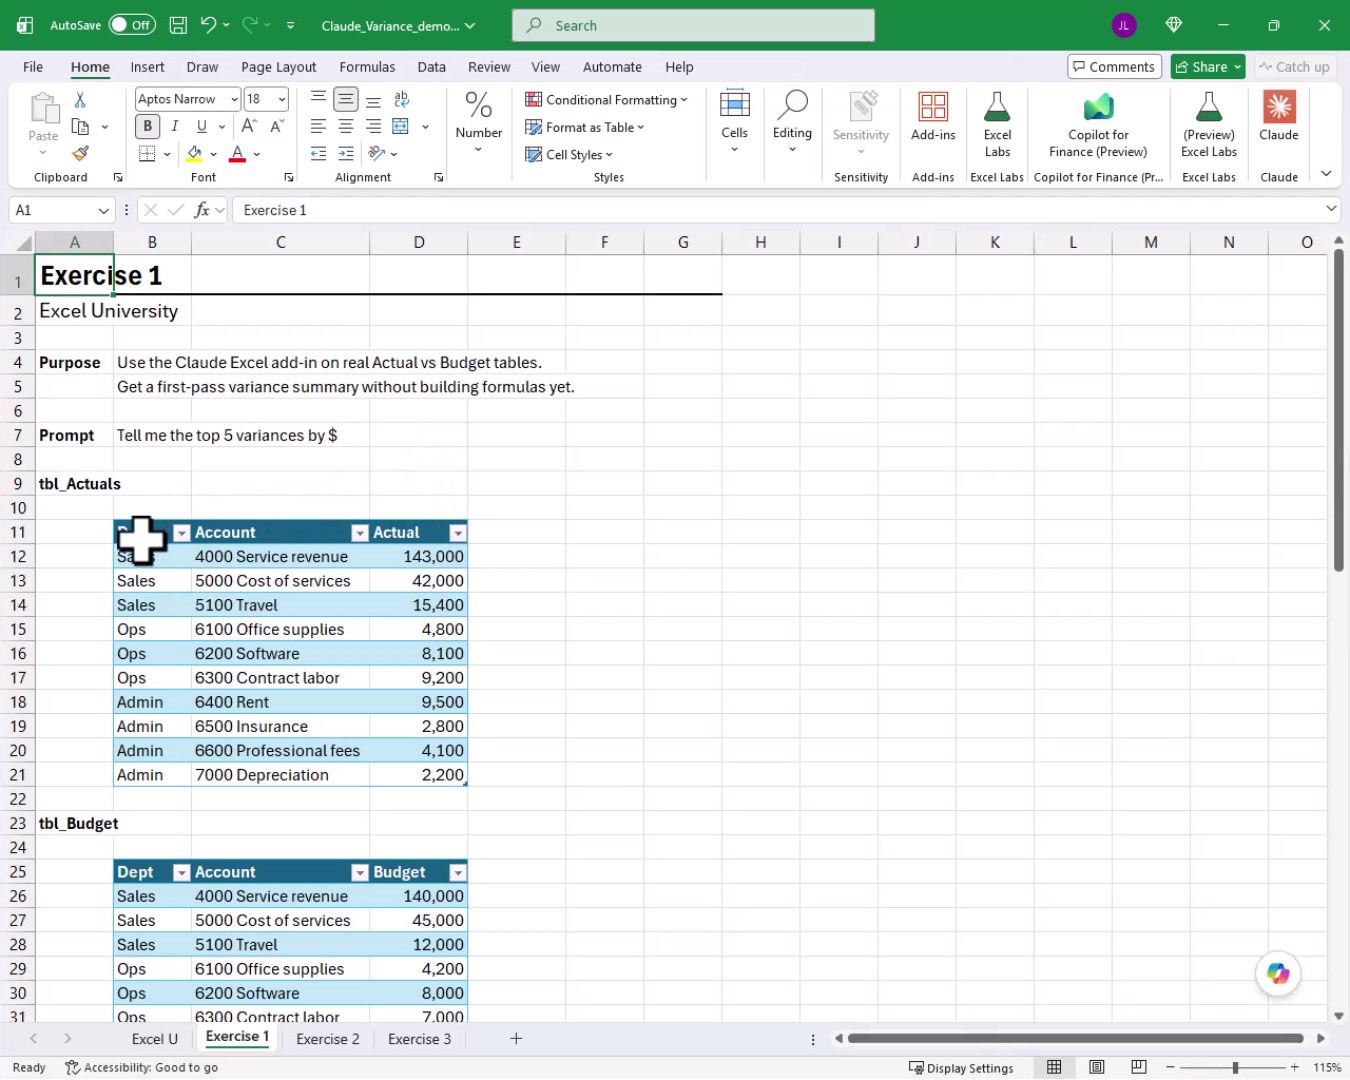Click Decrease Font Size icon
Image resolution: width=1350 pixels, height=1080 pixels.
(x=277, y=126)
